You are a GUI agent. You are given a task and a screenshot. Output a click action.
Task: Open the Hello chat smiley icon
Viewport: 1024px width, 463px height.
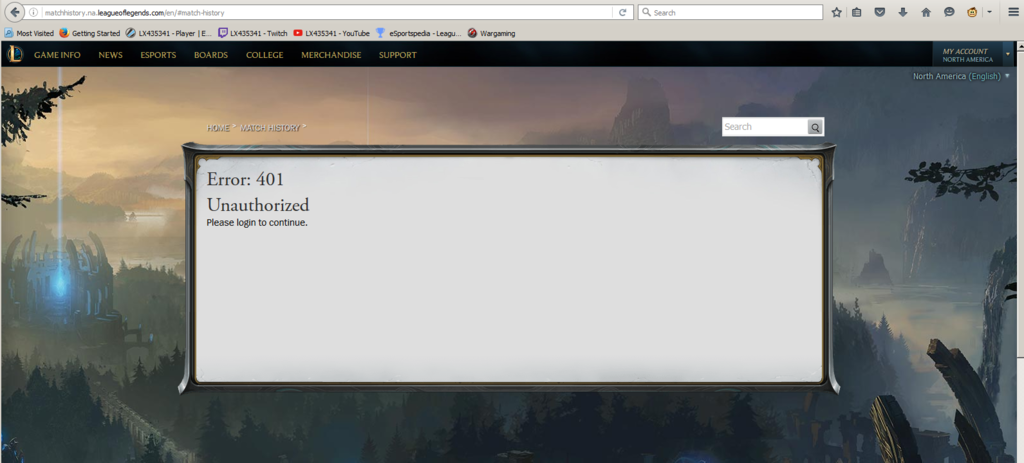pyautogui.click(x=949, y=12)
